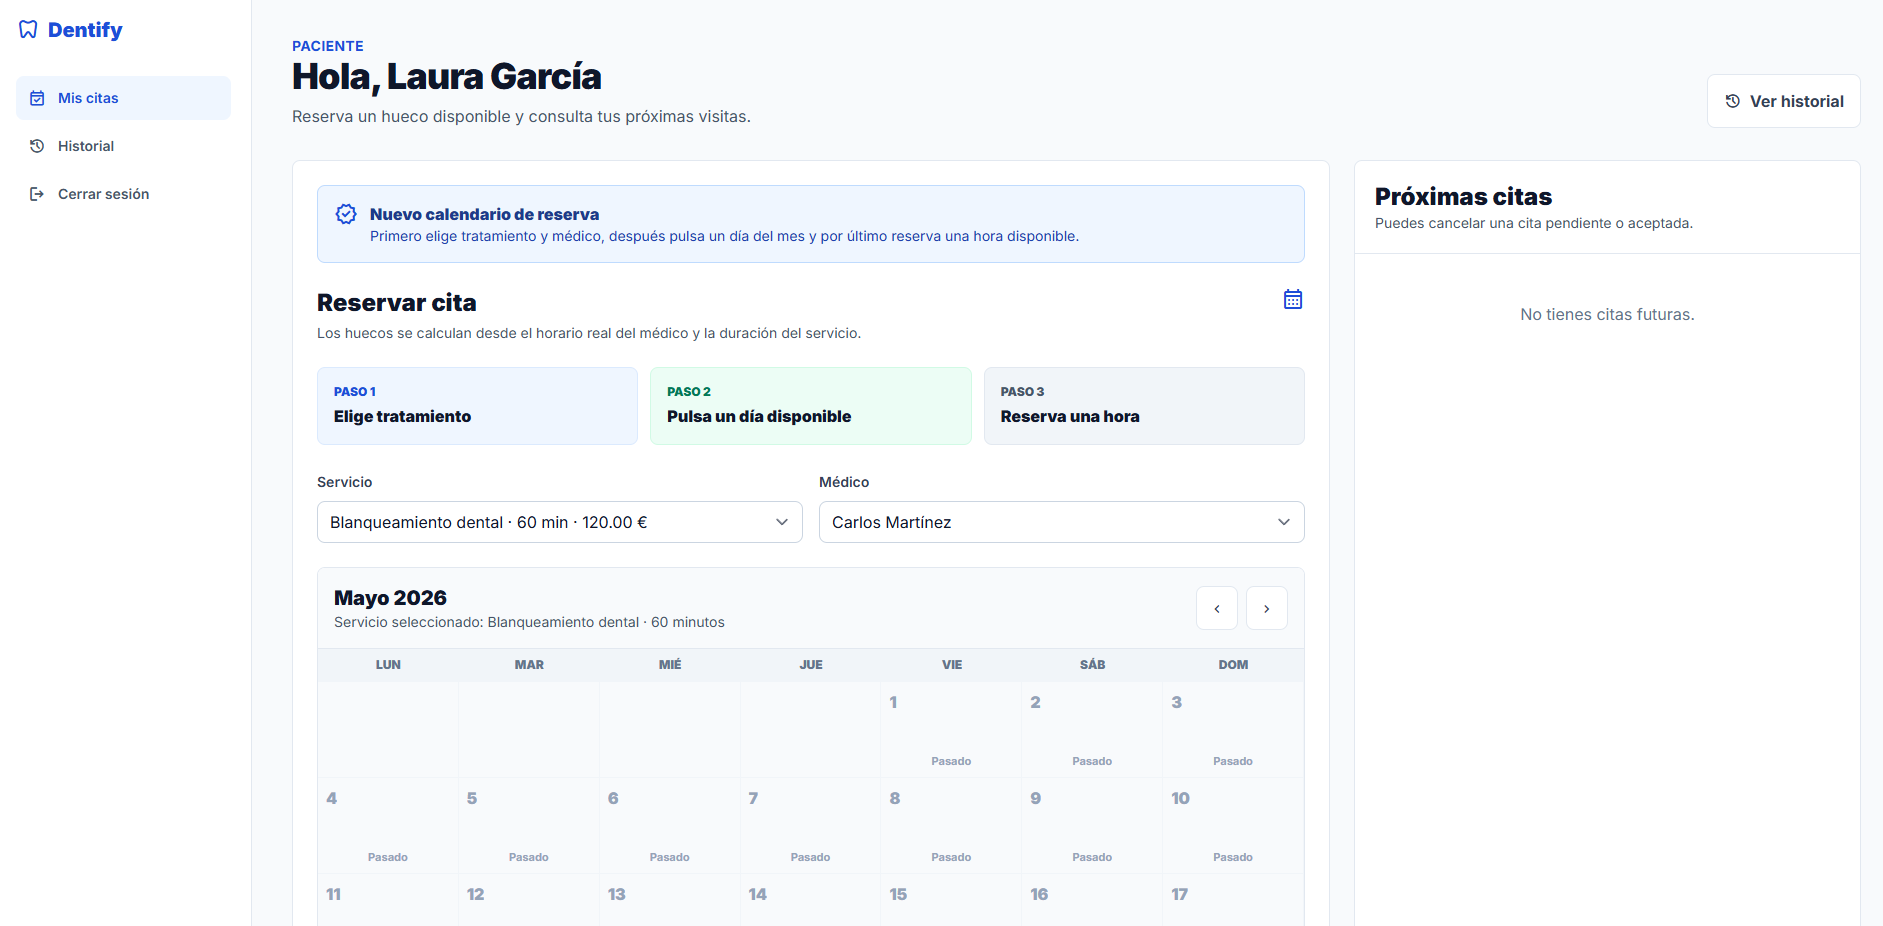
Task: Select day 14 in the May calendar
Action: tap(811, 900)
